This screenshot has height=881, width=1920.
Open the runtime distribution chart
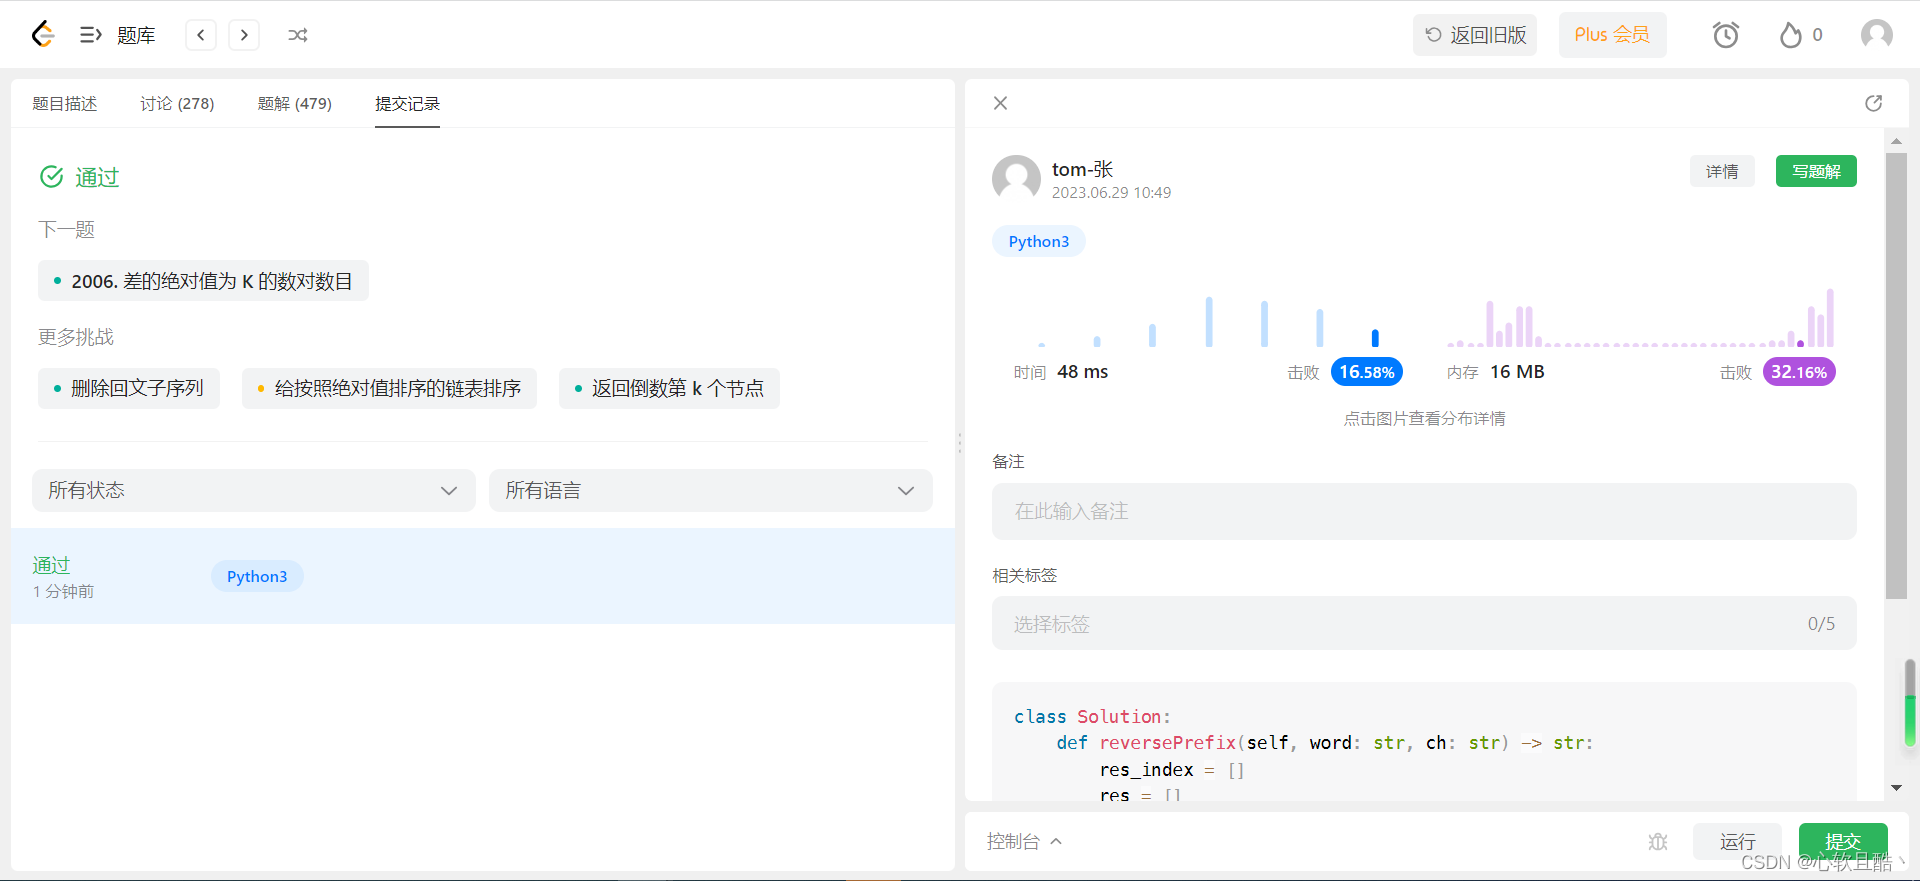tap(1208, 320)
